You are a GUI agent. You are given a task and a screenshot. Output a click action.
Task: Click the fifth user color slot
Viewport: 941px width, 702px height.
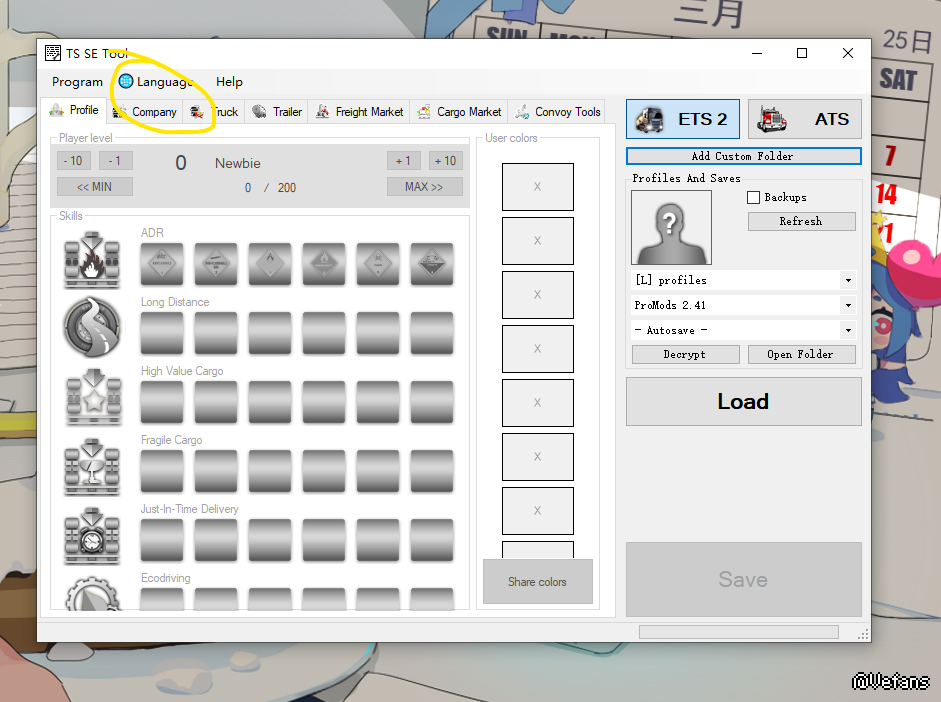pos(538,403)
